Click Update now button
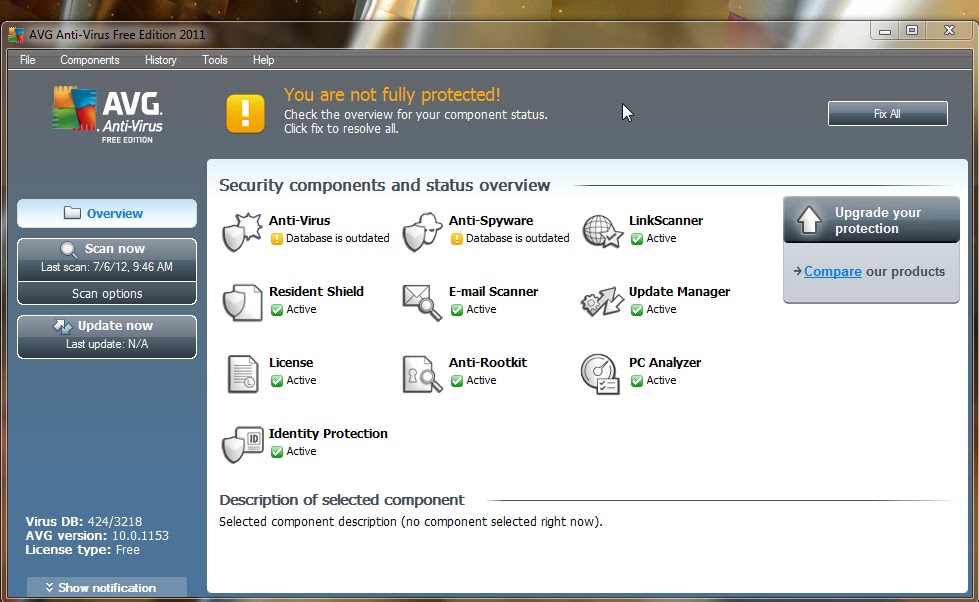This screenshot has width=979, height=602. coord(107,335)
